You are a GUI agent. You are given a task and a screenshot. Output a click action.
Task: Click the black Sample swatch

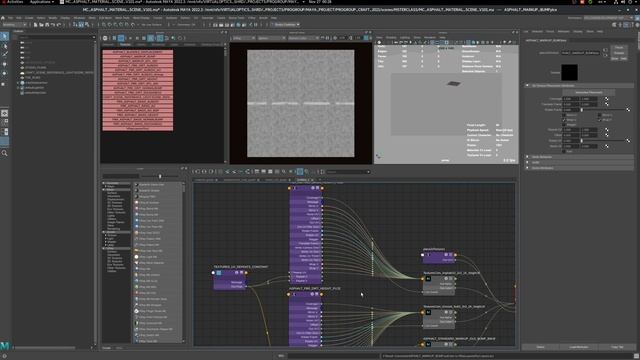coord(569,73)
